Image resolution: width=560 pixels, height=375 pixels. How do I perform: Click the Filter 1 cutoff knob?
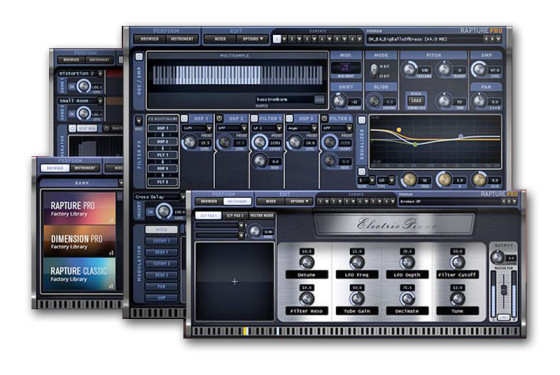point(260,142)
